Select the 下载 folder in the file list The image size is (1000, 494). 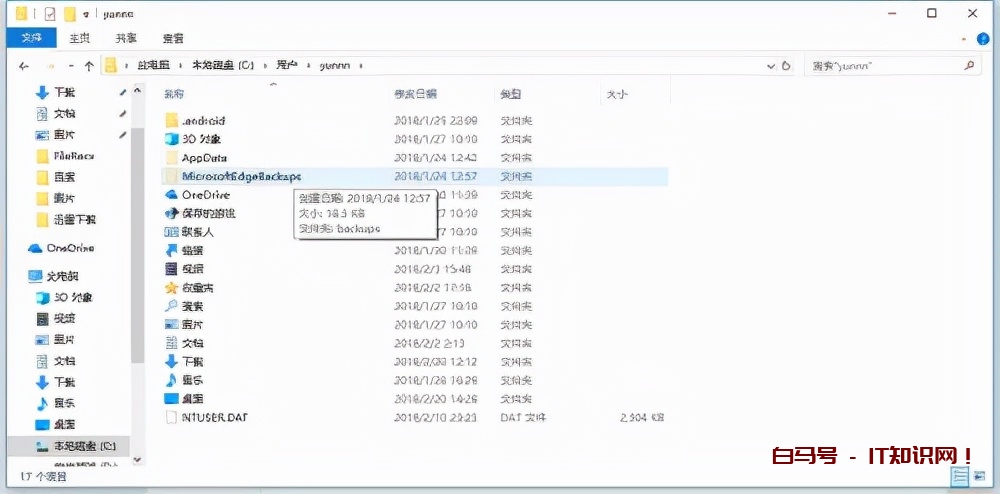tap(184, 361)
